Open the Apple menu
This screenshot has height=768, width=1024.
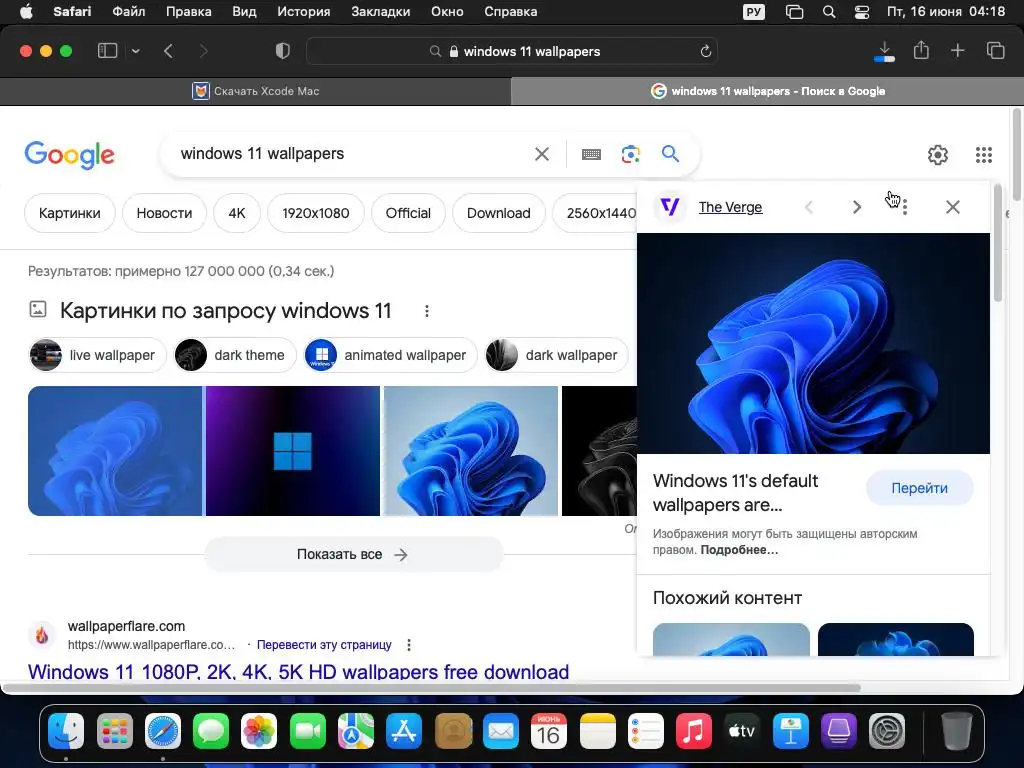pyautogui.click(x=26, y=12)
